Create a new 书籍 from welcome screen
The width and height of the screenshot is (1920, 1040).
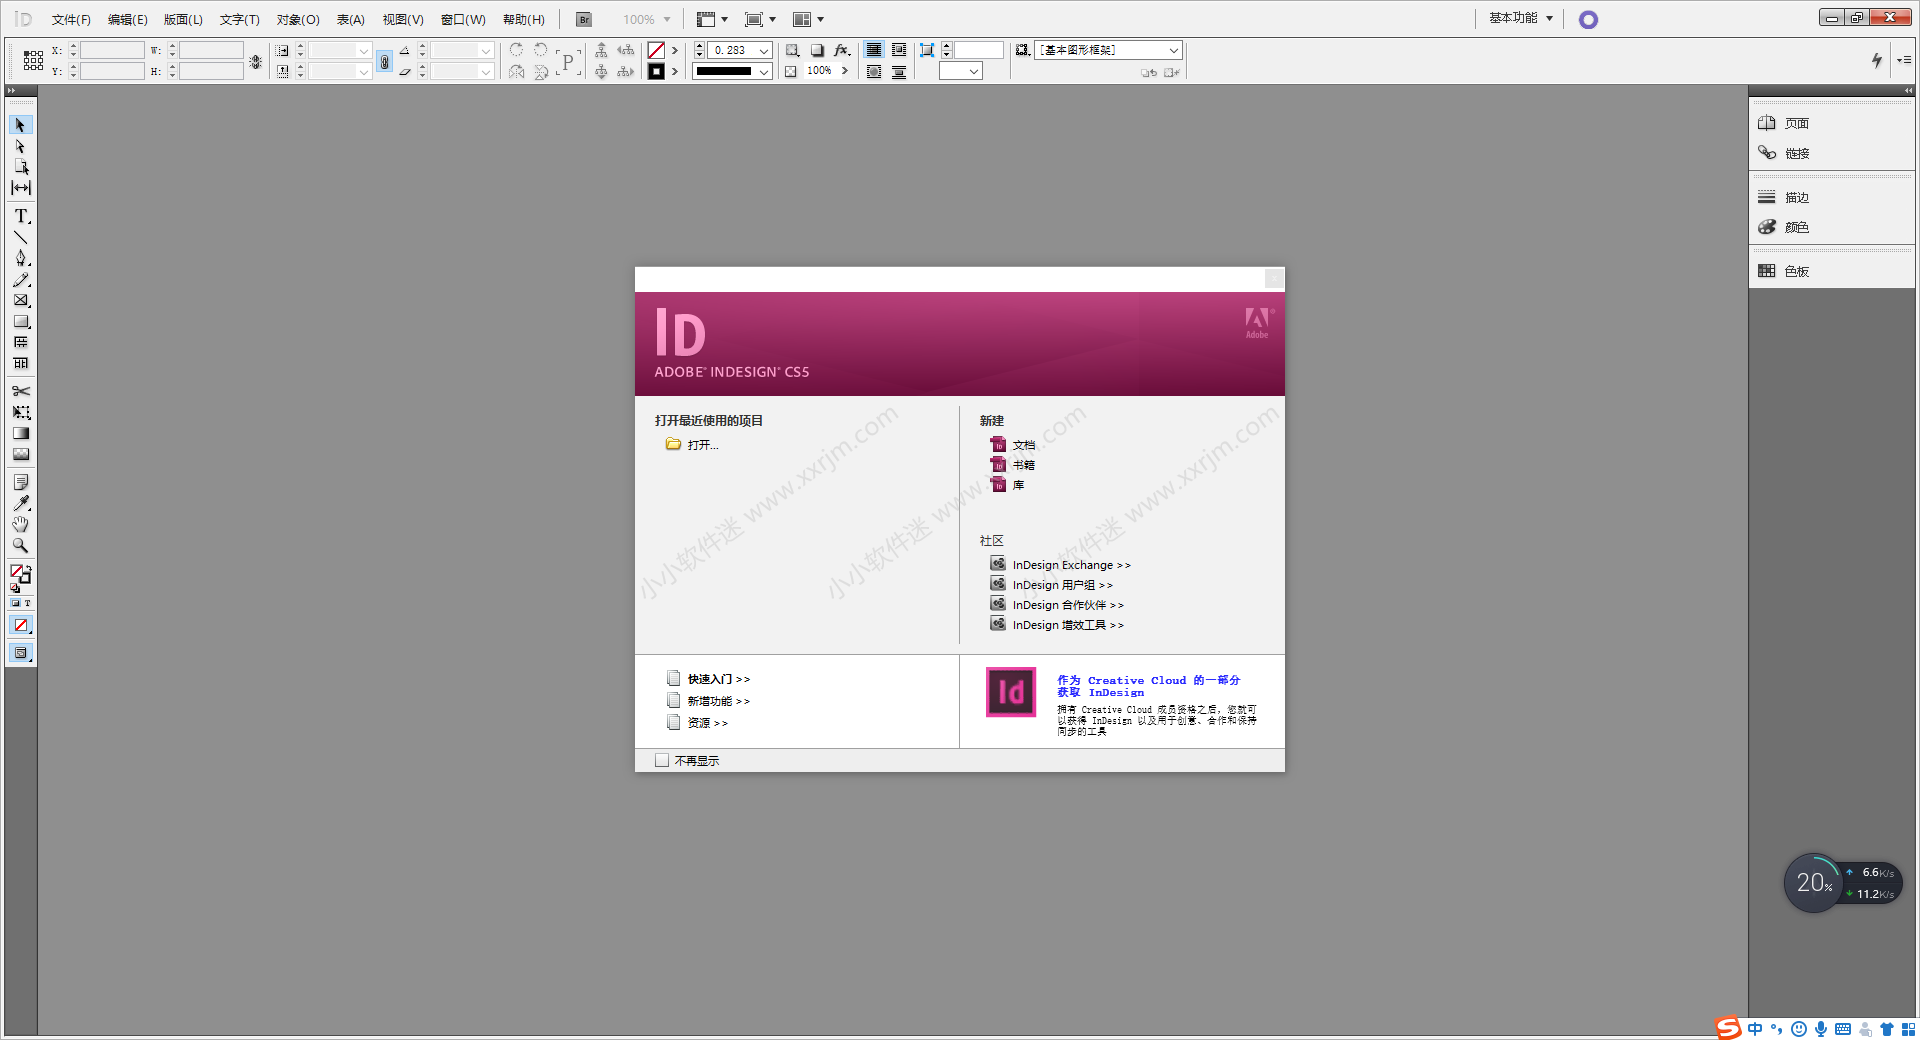tap(1023, 465)
